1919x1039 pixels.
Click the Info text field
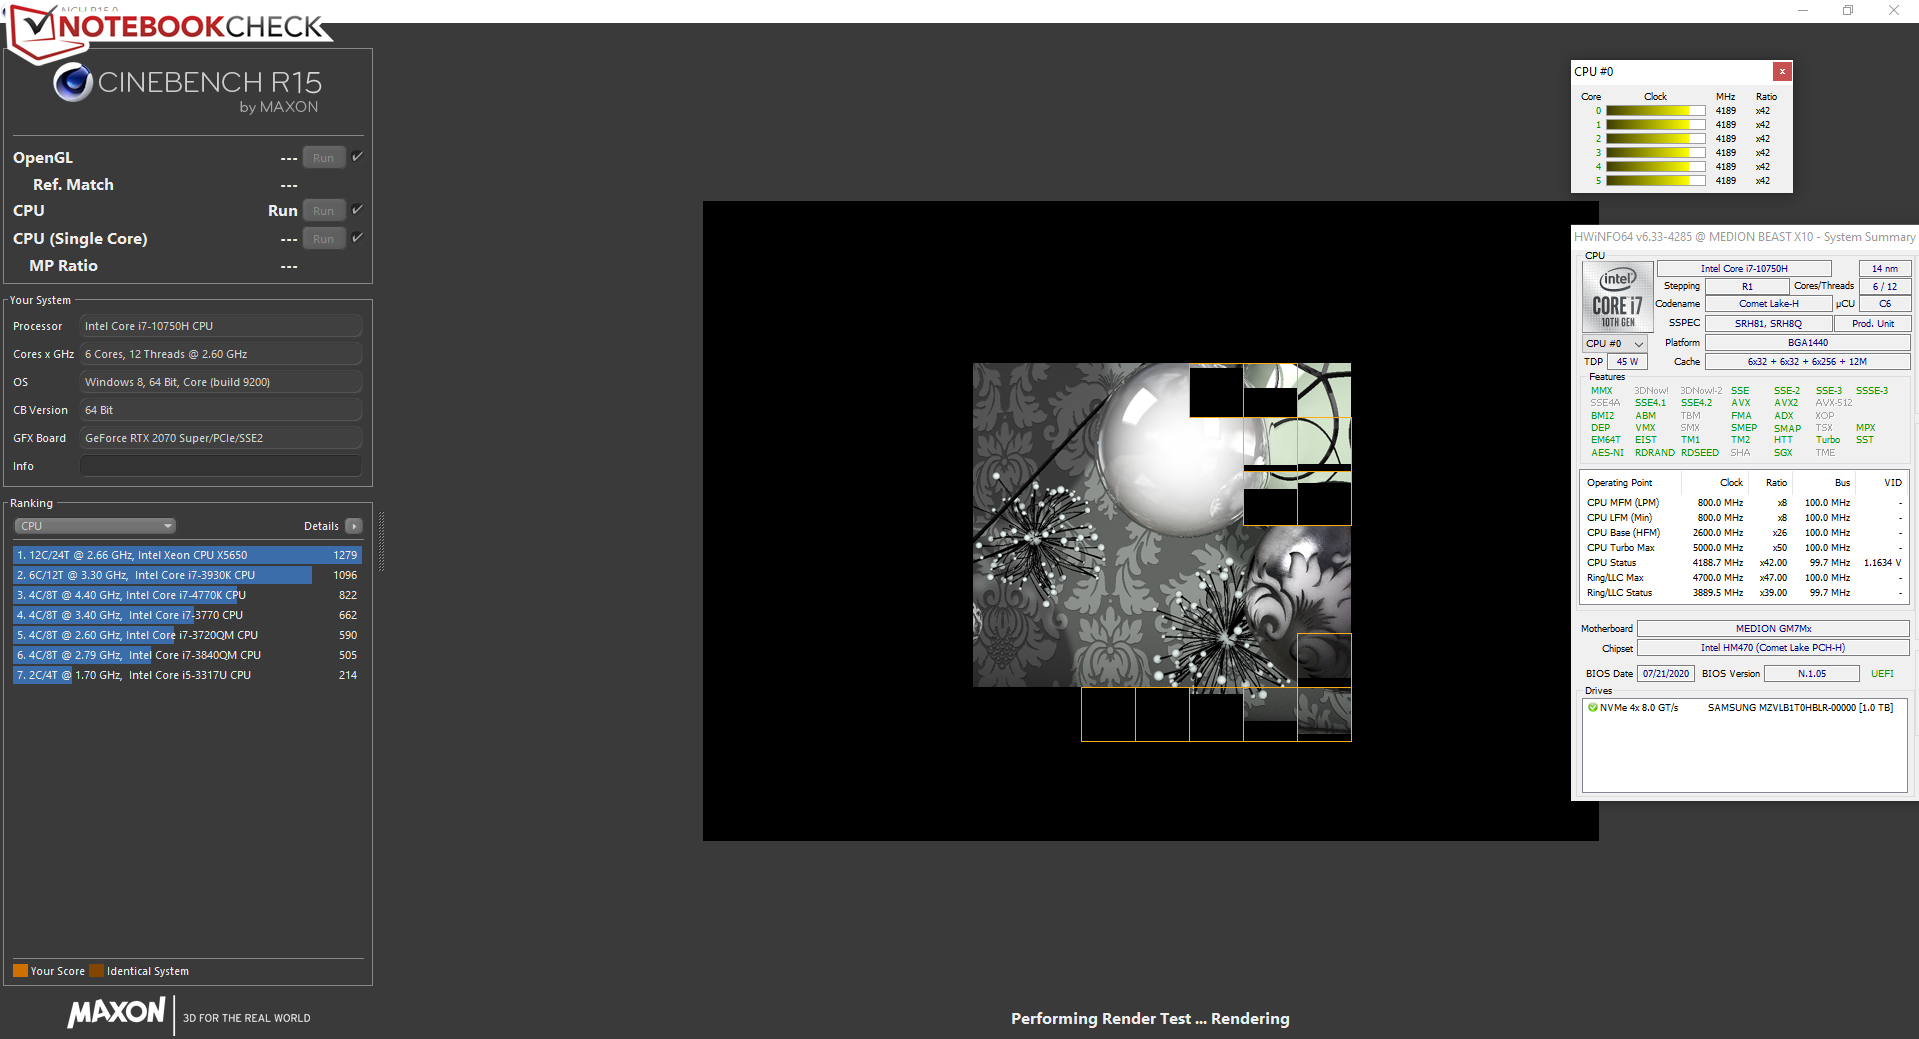[221, 466]
